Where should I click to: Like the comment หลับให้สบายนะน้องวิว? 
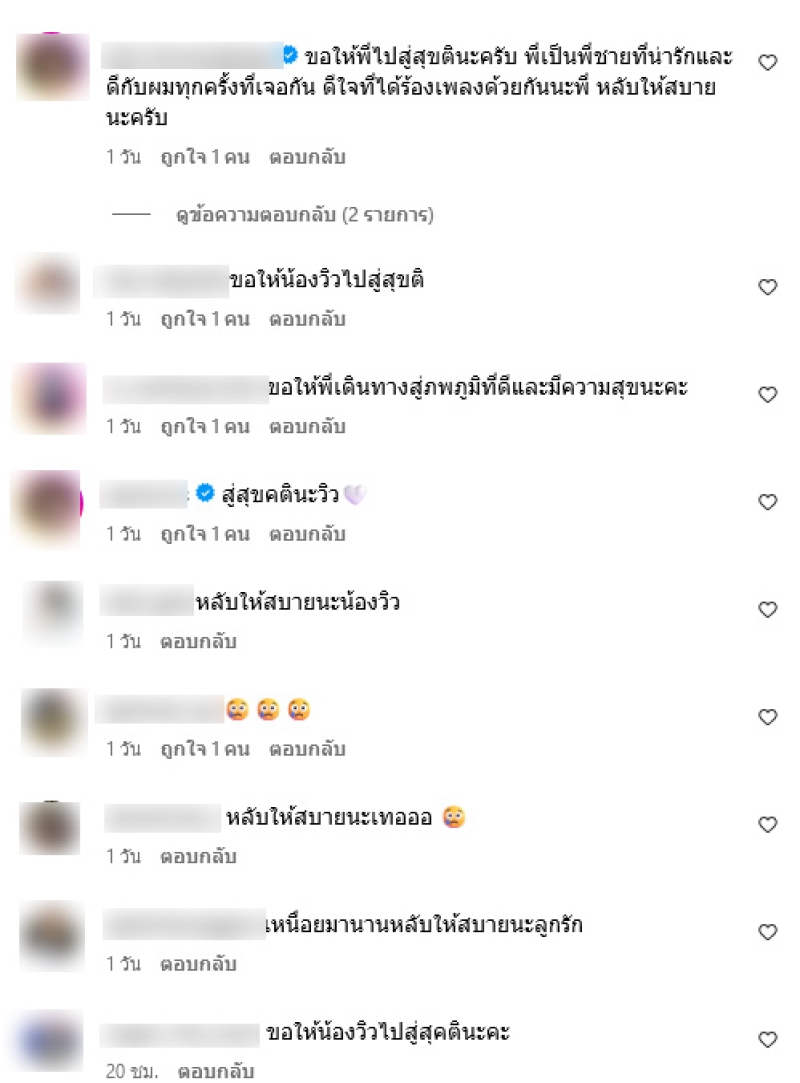[768, 609]
